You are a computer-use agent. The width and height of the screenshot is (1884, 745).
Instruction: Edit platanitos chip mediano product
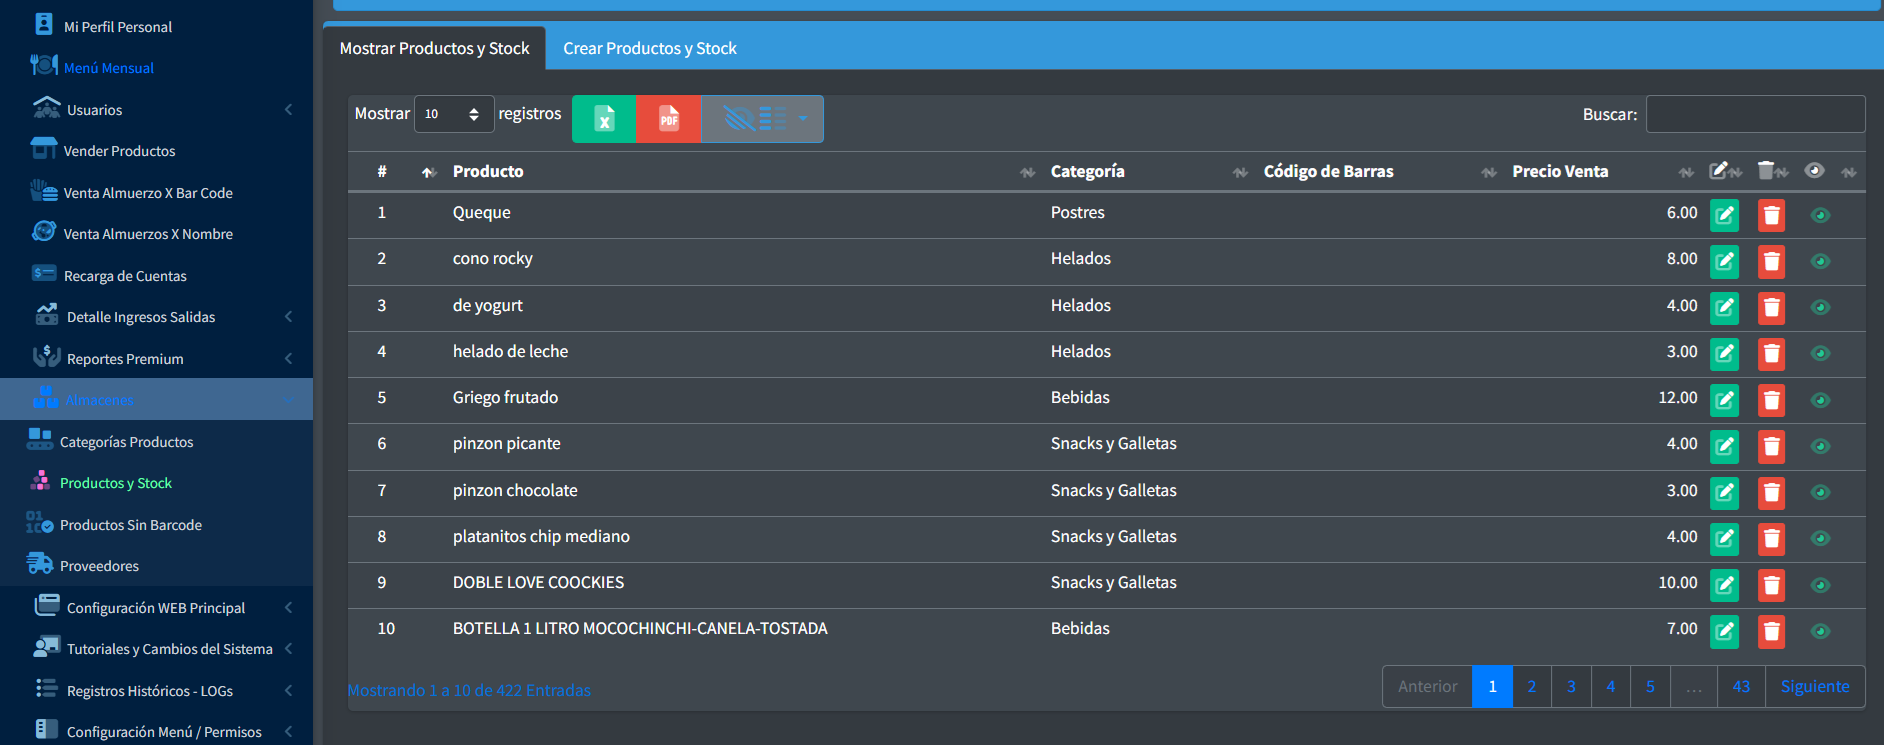(1724, 538)
